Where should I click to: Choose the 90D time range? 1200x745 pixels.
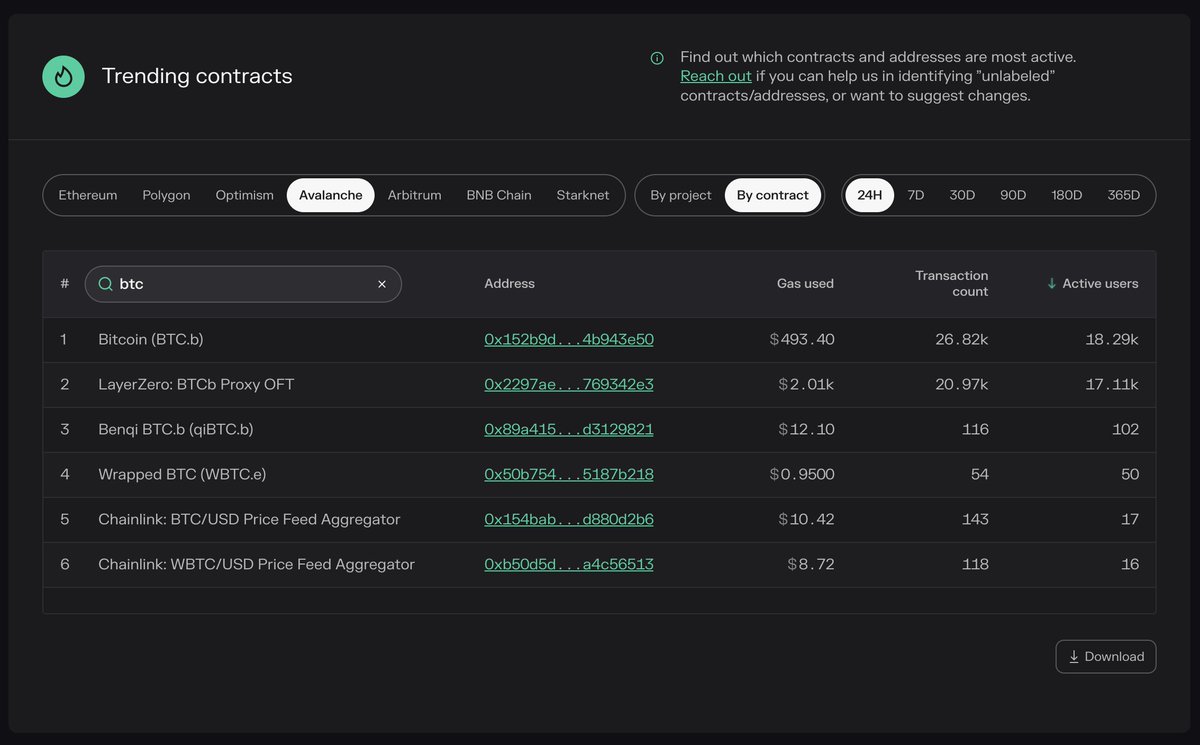click(1013, 195)
